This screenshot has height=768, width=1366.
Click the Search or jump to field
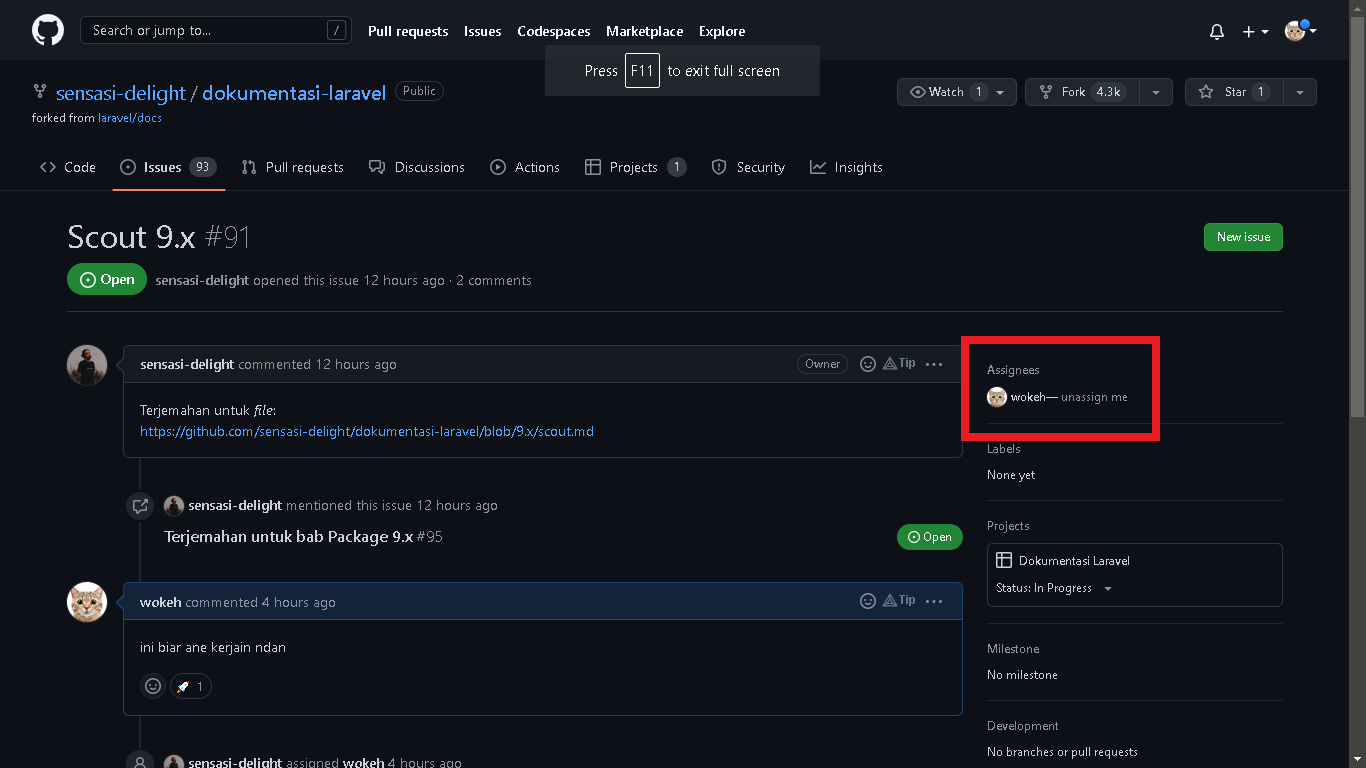[215, 30]
